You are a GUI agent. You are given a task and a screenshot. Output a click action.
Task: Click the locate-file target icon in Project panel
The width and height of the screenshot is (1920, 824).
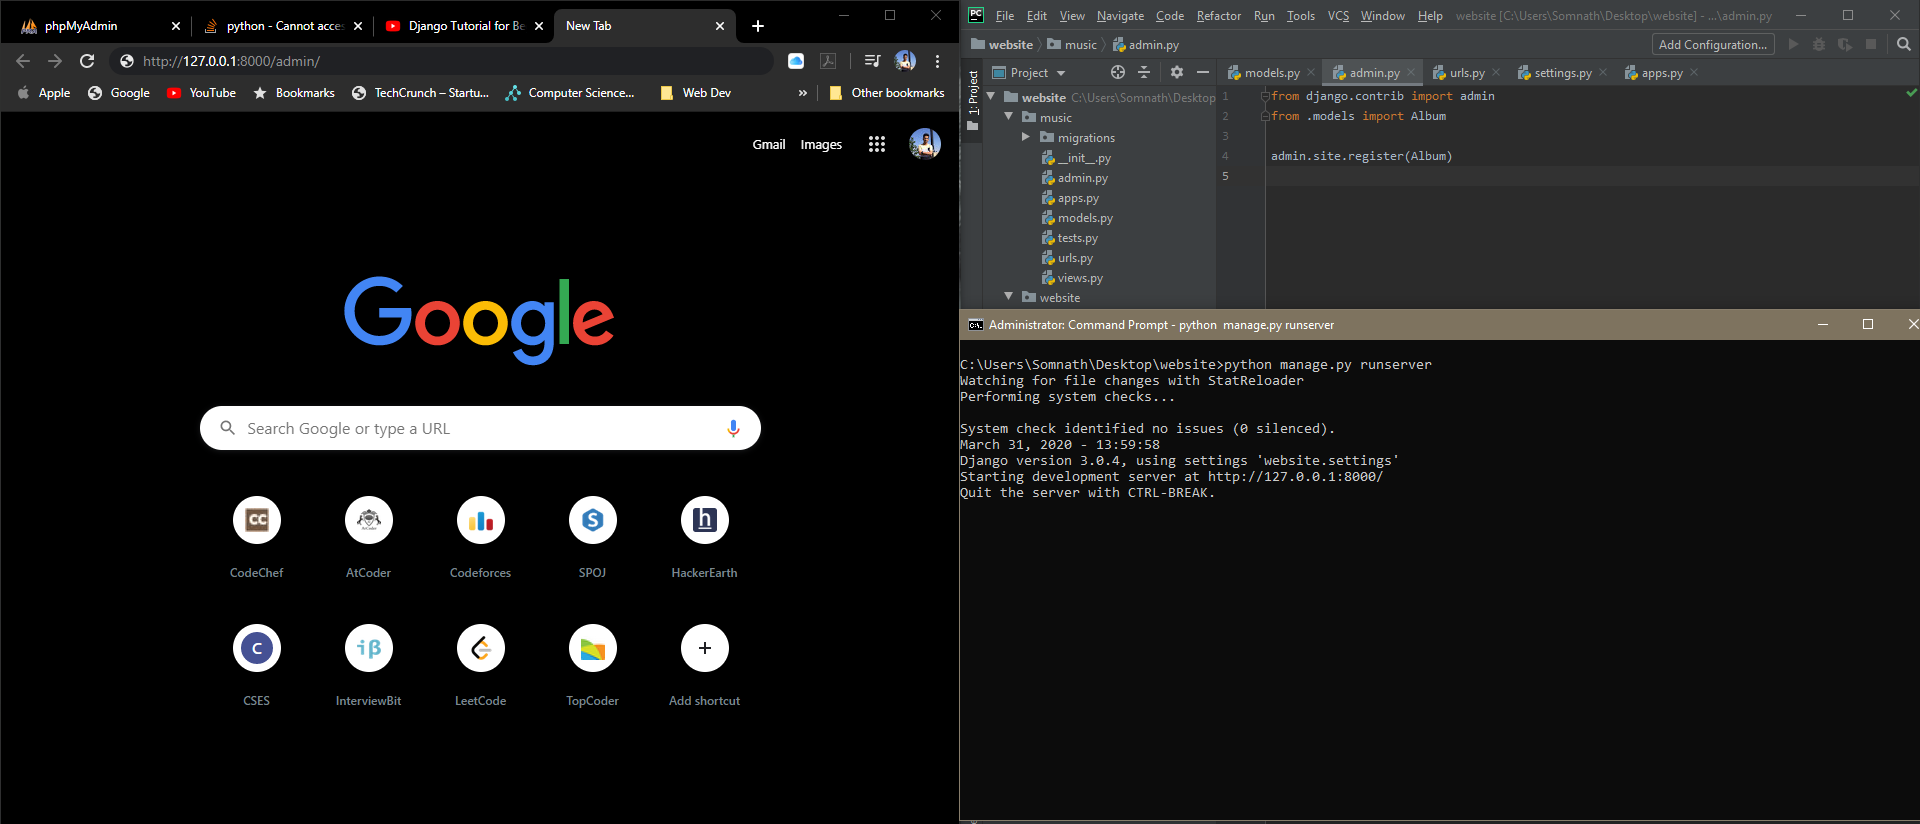coord(1118,72)
